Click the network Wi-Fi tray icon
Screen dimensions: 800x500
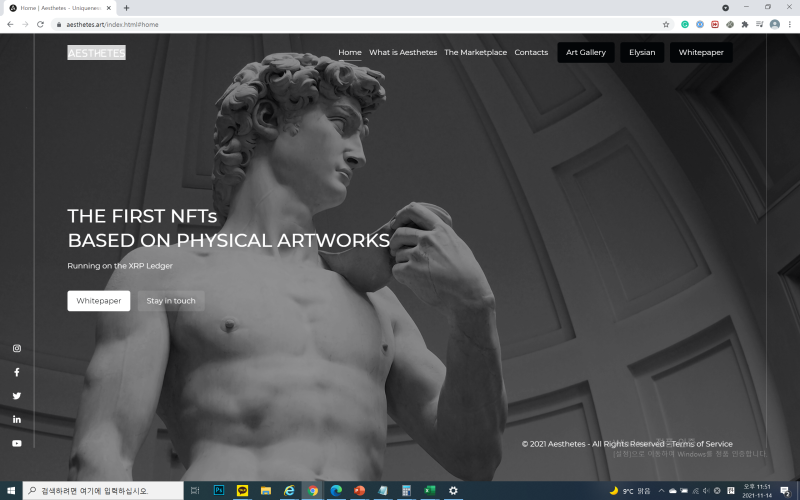pos(695,491)
